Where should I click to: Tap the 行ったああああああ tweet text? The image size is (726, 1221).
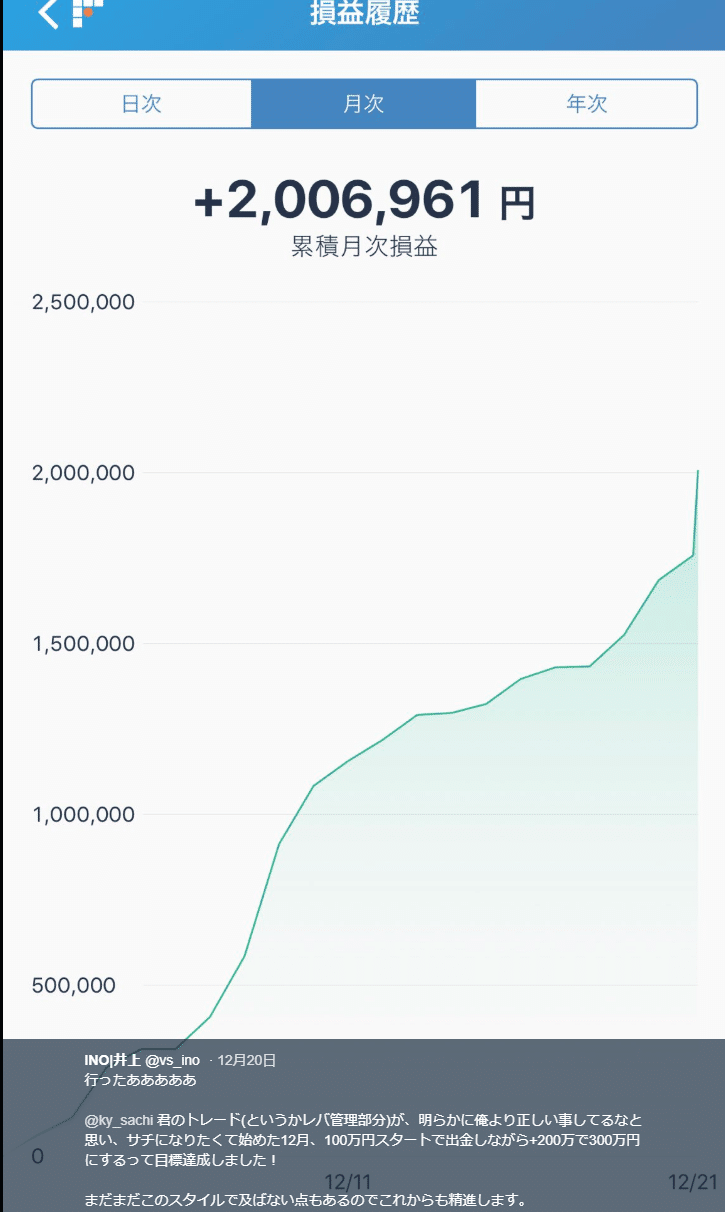tap(141, 1080)
